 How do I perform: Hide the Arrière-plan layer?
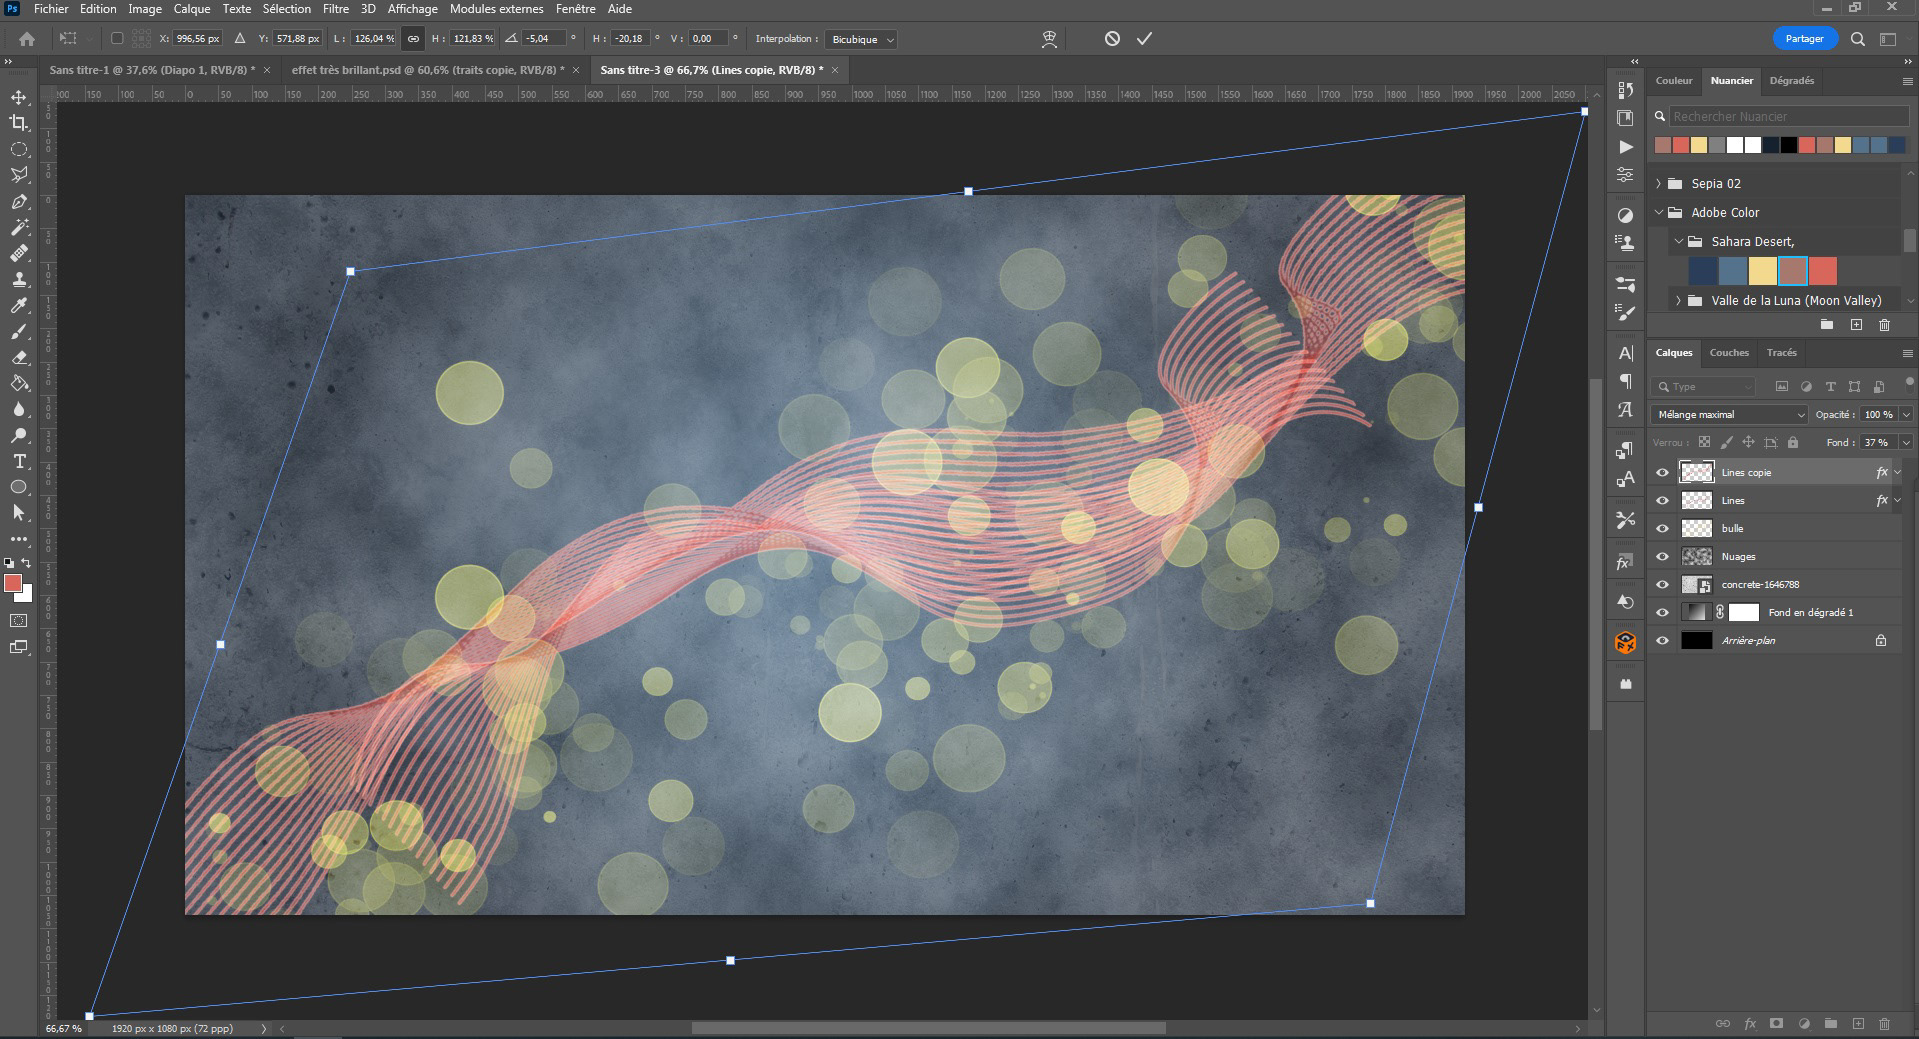click(1662, 640)
